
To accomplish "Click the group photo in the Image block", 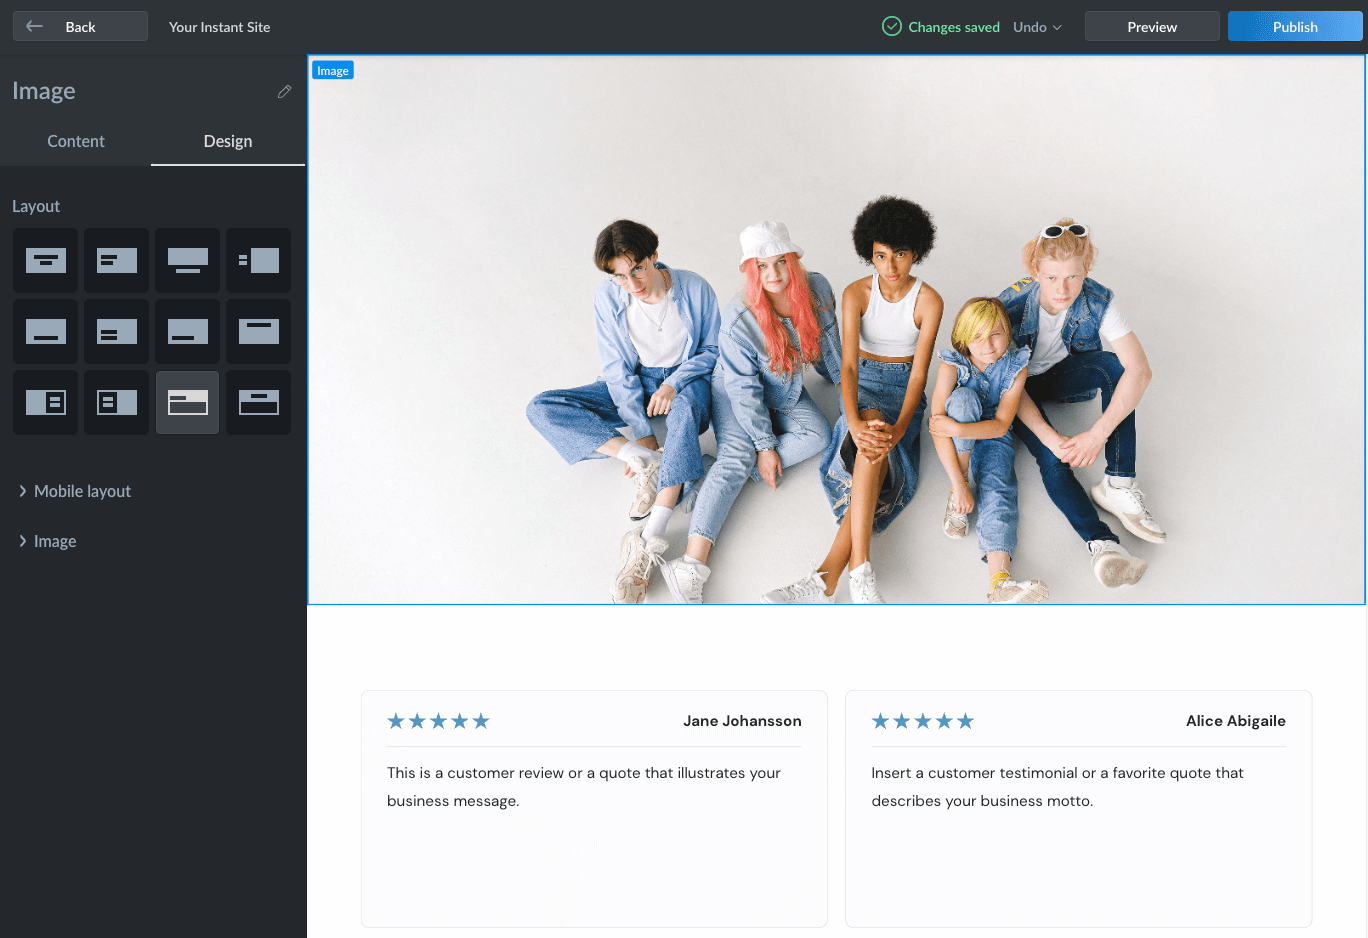I will point(835,400).
